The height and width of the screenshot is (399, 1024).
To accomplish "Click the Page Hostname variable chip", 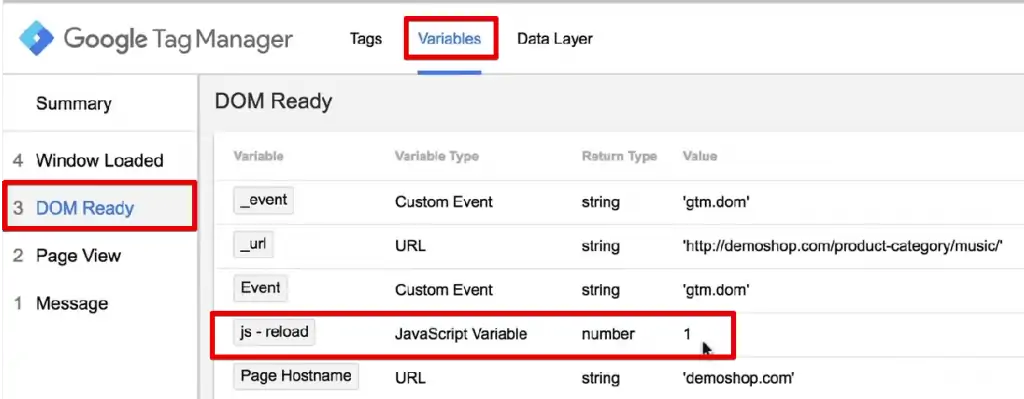I will click(x=296, y=375).
